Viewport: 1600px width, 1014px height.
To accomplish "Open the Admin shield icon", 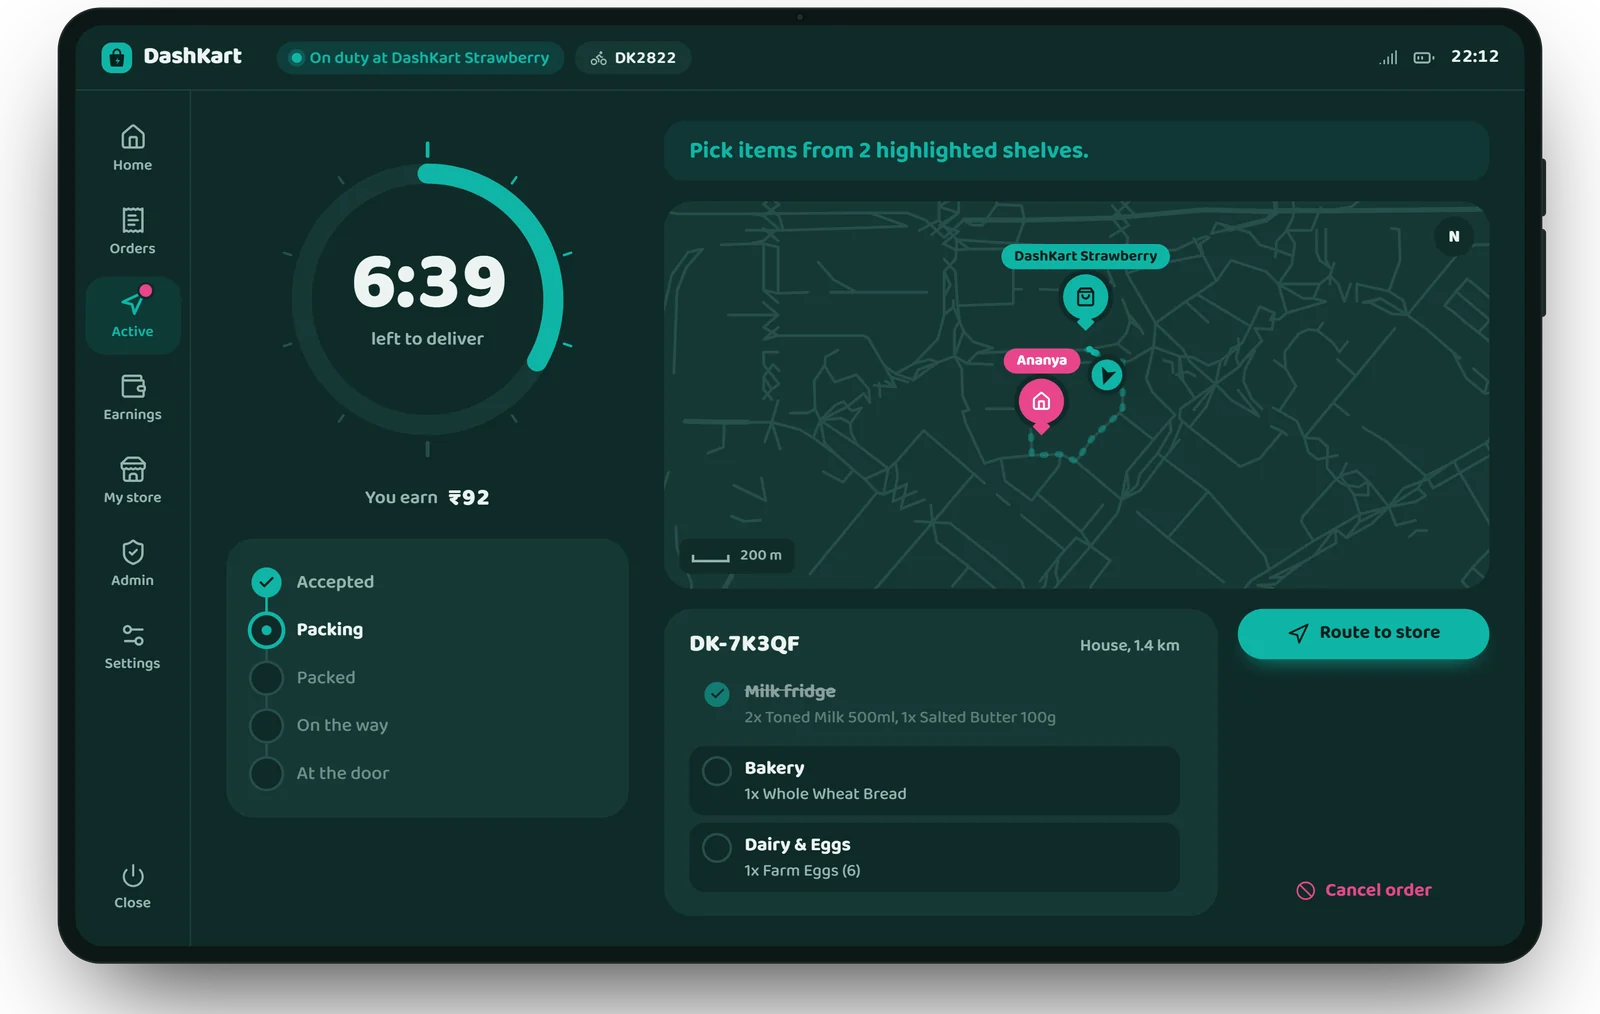I will (133, 552).
